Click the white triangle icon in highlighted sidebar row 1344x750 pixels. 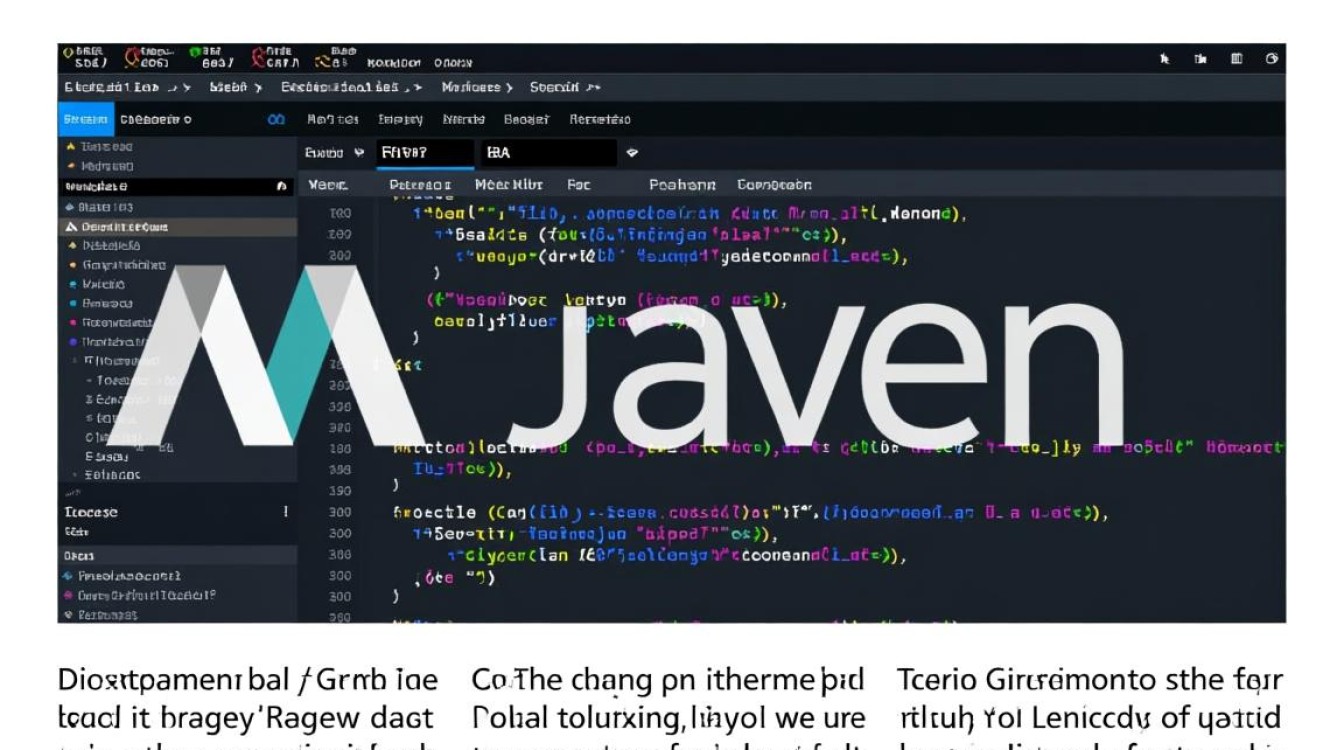[71, 227]
